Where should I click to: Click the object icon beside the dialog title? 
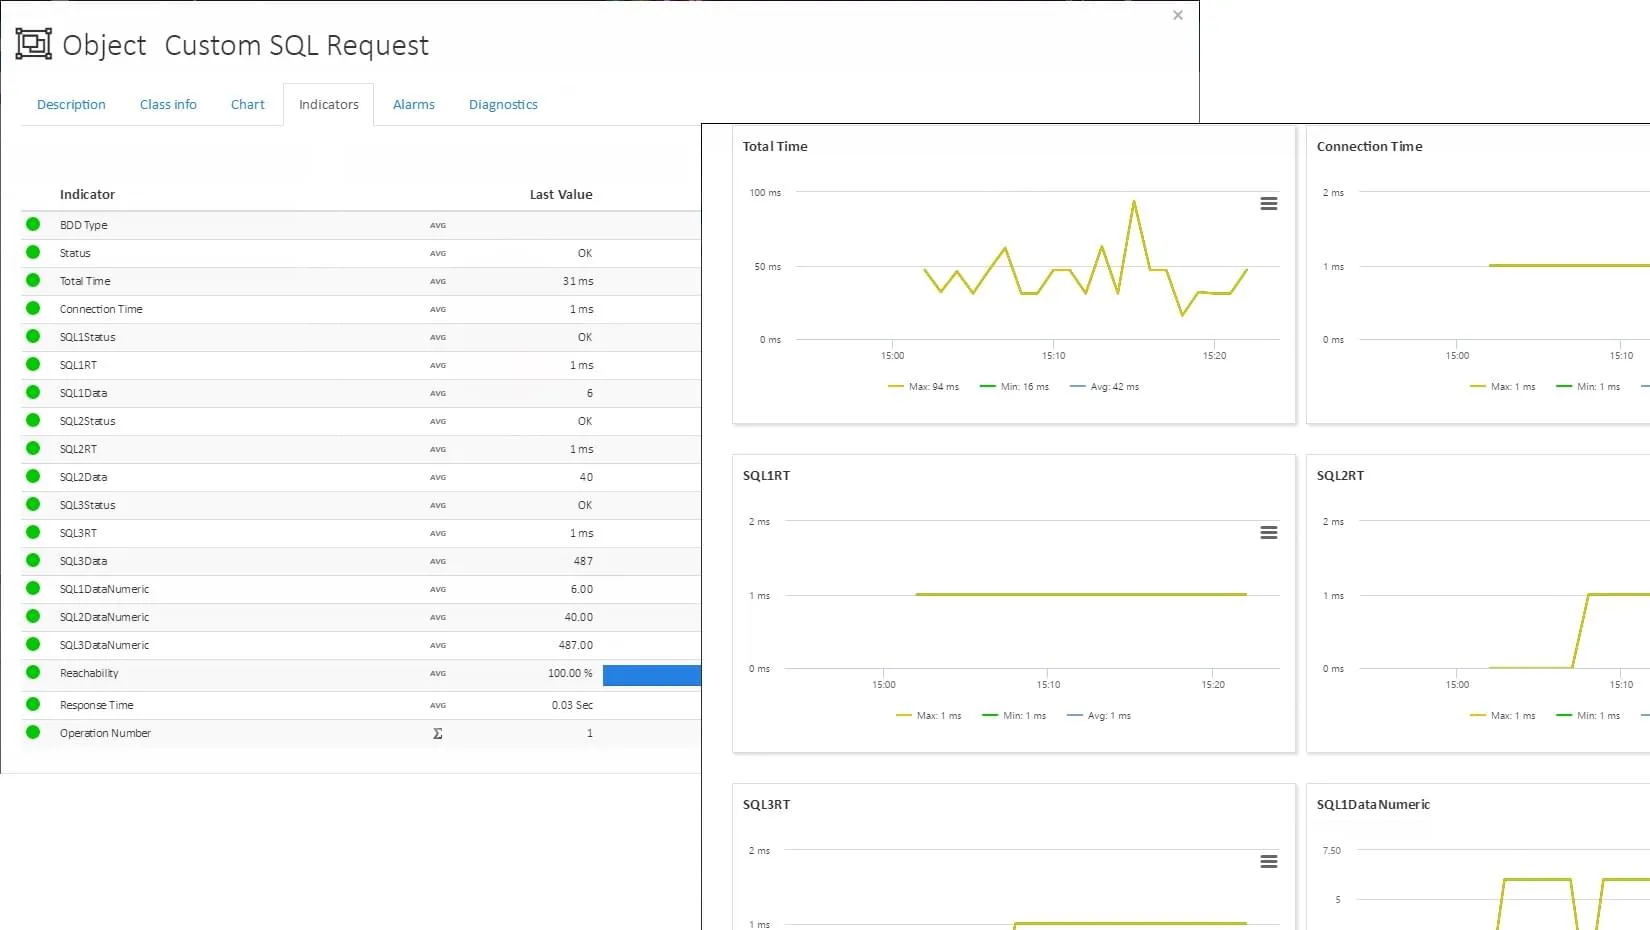[33, 44]
